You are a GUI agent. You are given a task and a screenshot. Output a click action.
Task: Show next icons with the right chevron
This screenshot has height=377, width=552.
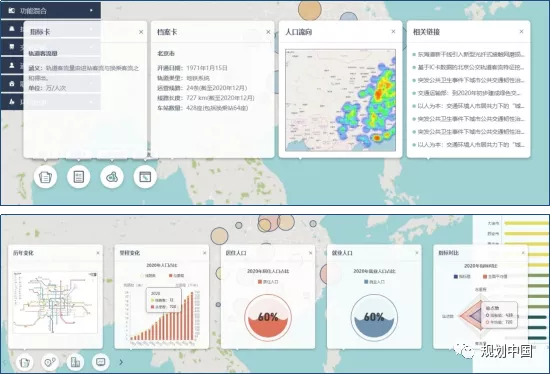[x=121, y=362]
